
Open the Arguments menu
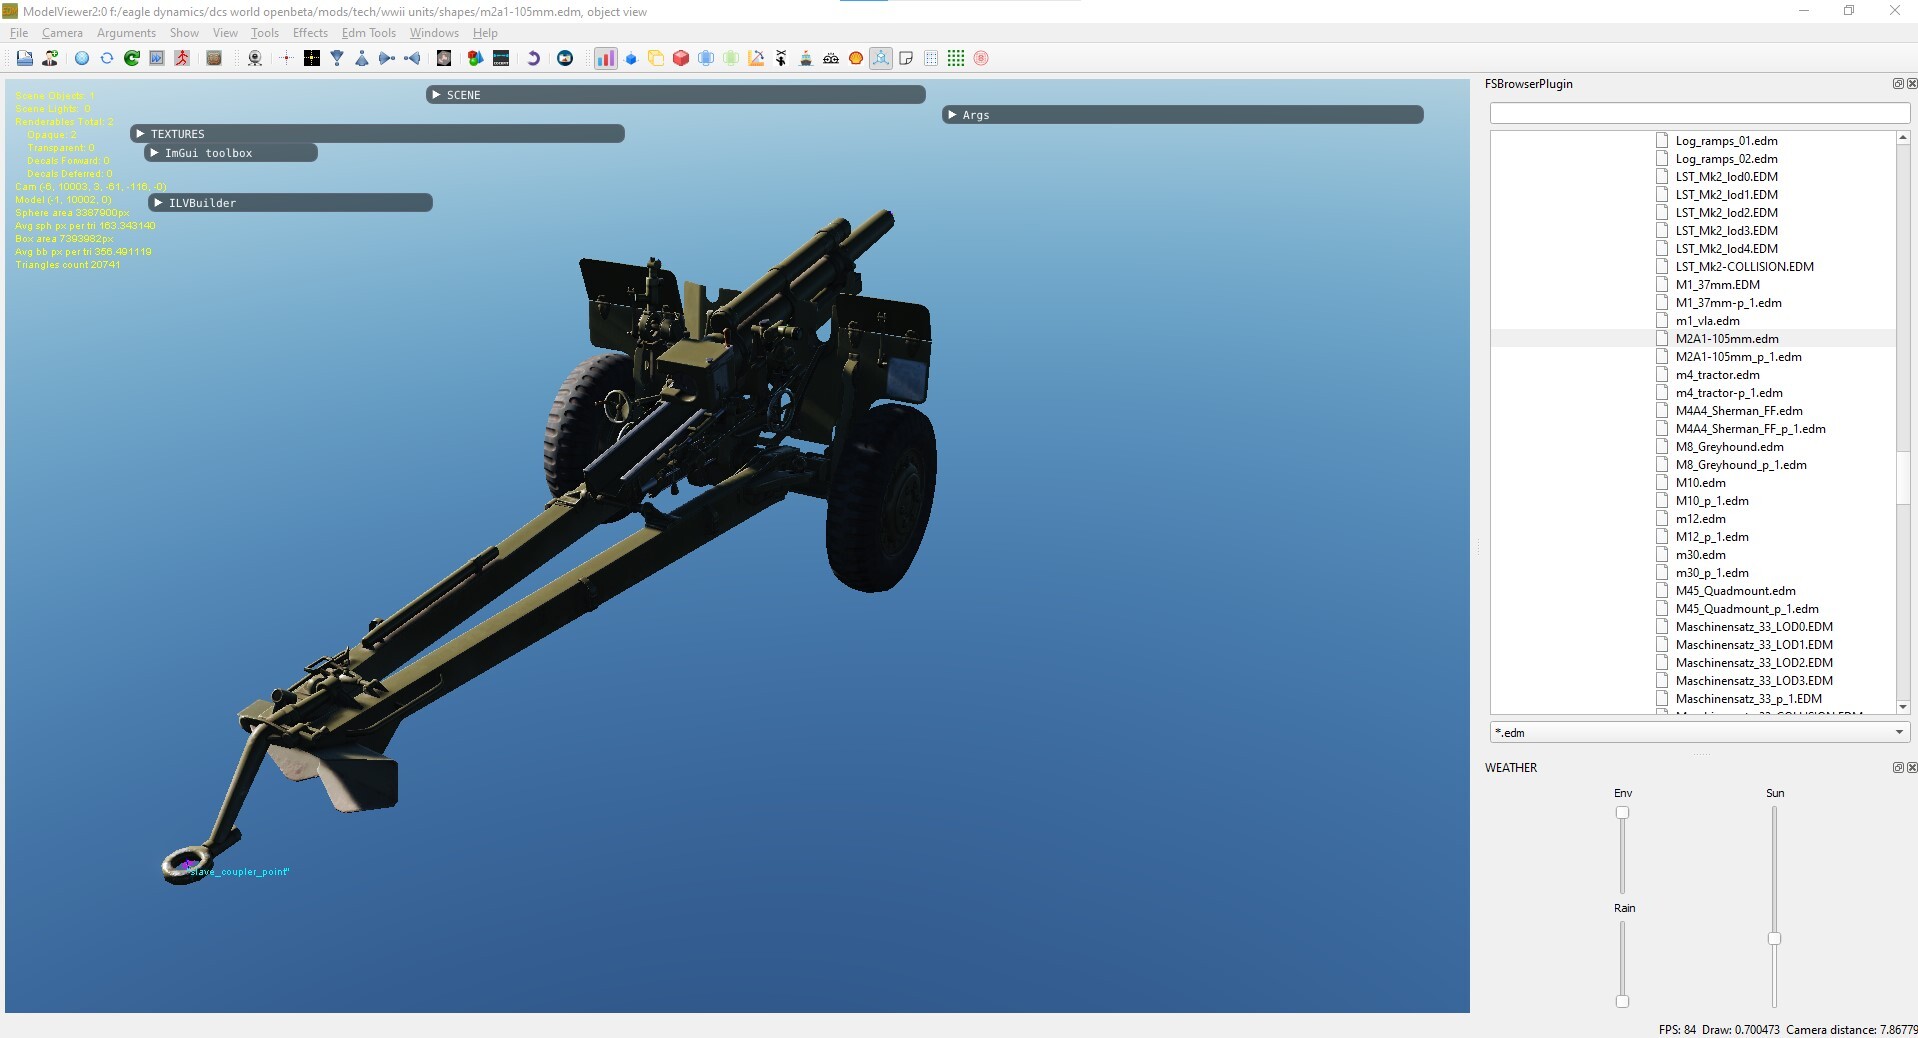pyautogui.click(x=126, y=33)
